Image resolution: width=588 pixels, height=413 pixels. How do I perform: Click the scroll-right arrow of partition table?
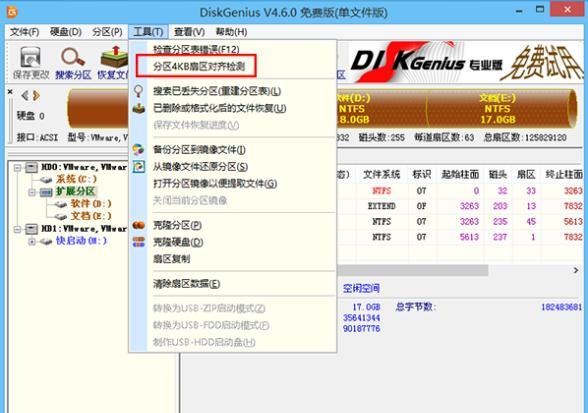click(x=576, y=270)
